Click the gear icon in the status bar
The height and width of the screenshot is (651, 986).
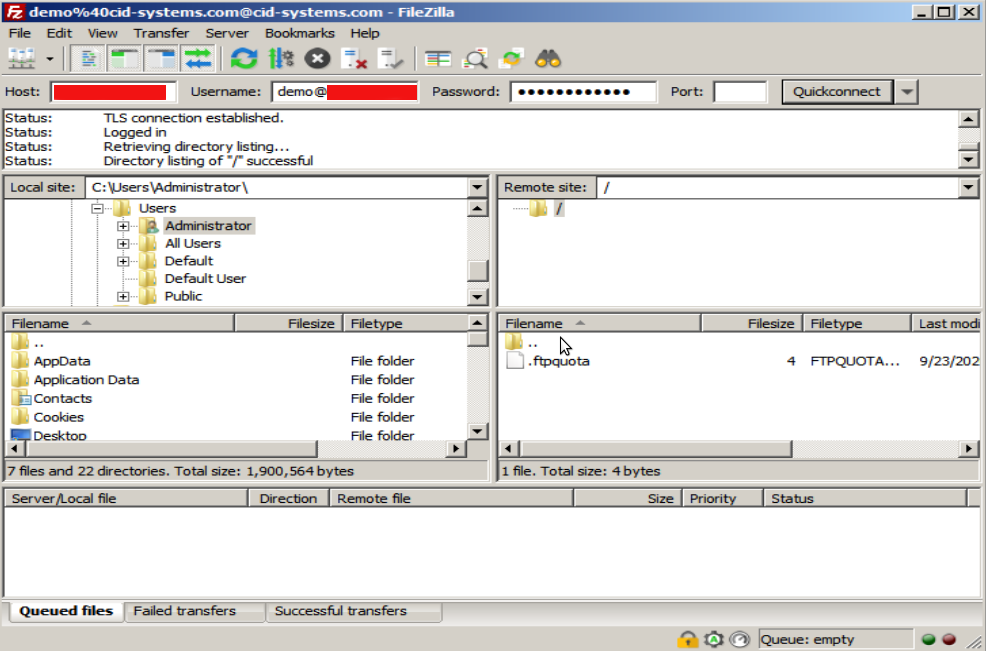(x=714, y=640)
